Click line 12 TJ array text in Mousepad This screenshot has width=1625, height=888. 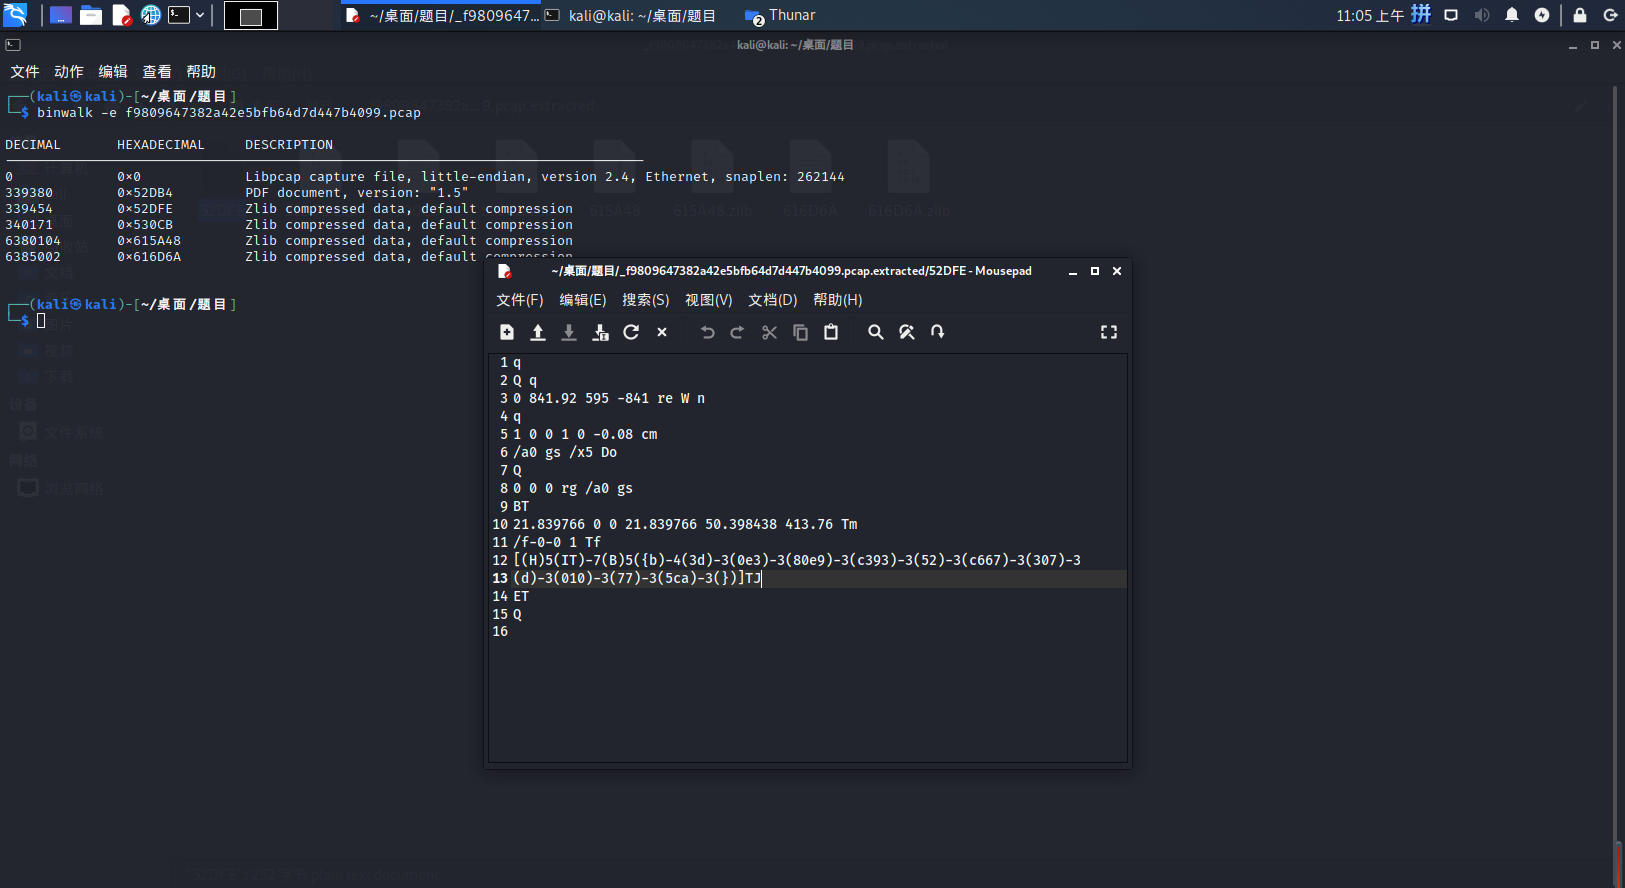[x=797, y=560]
